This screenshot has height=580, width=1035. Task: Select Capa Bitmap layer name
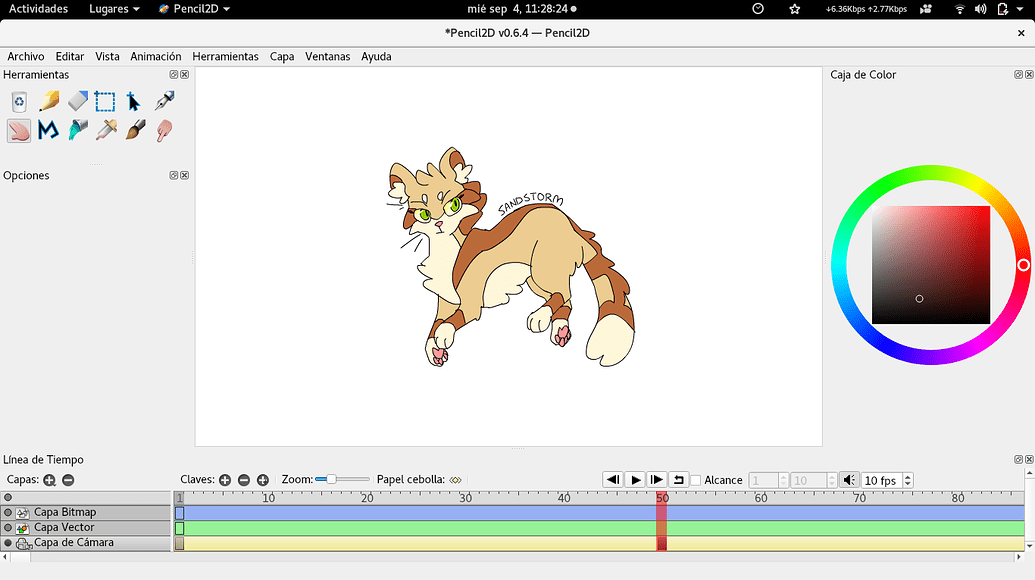click(65, 512)
